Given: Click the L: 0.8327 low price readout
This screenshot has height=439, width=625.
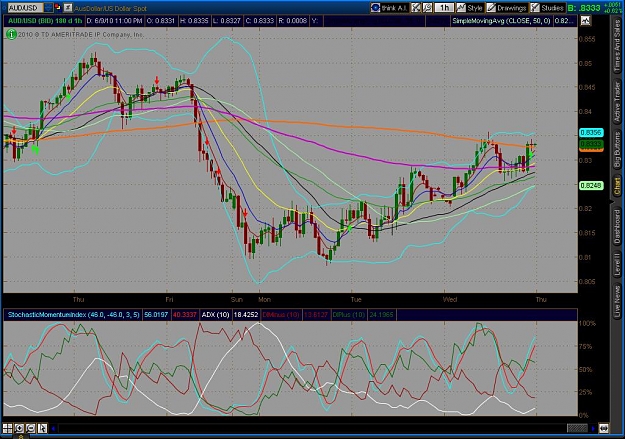Looking at the screenshot, I should 227,21.
